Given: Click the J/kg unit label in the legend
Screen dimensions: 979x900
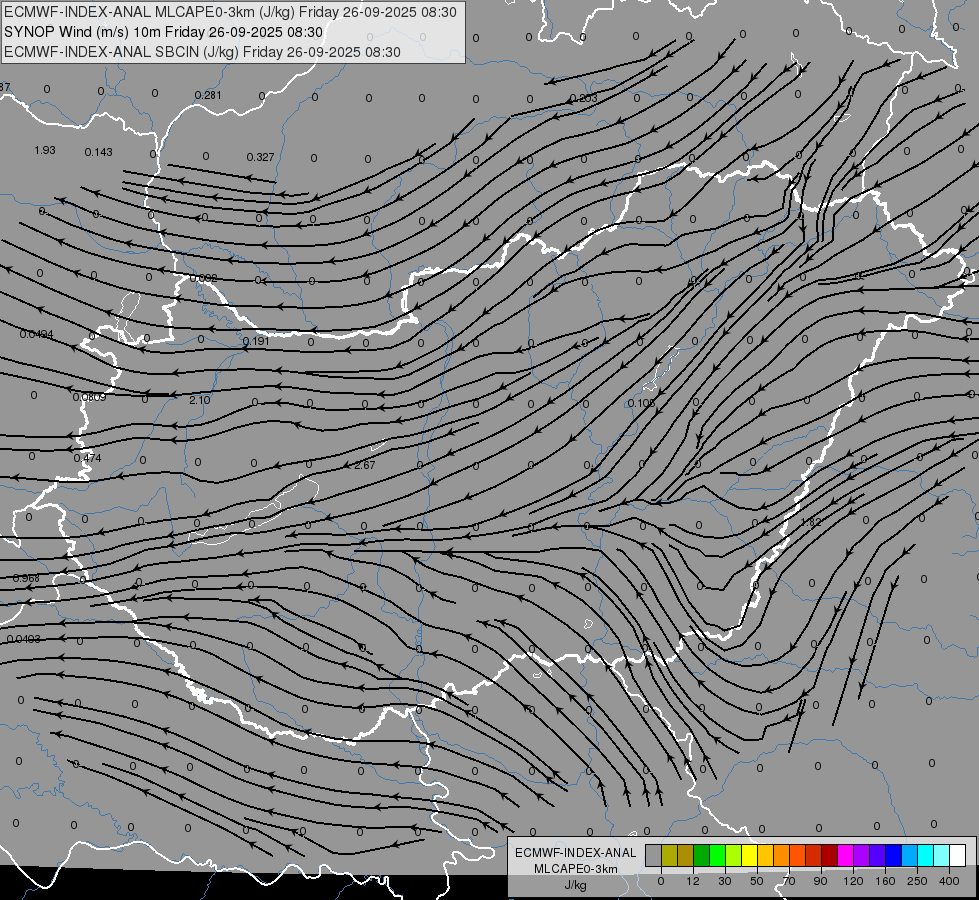Looking at the screenshot, I should [575, 885].
